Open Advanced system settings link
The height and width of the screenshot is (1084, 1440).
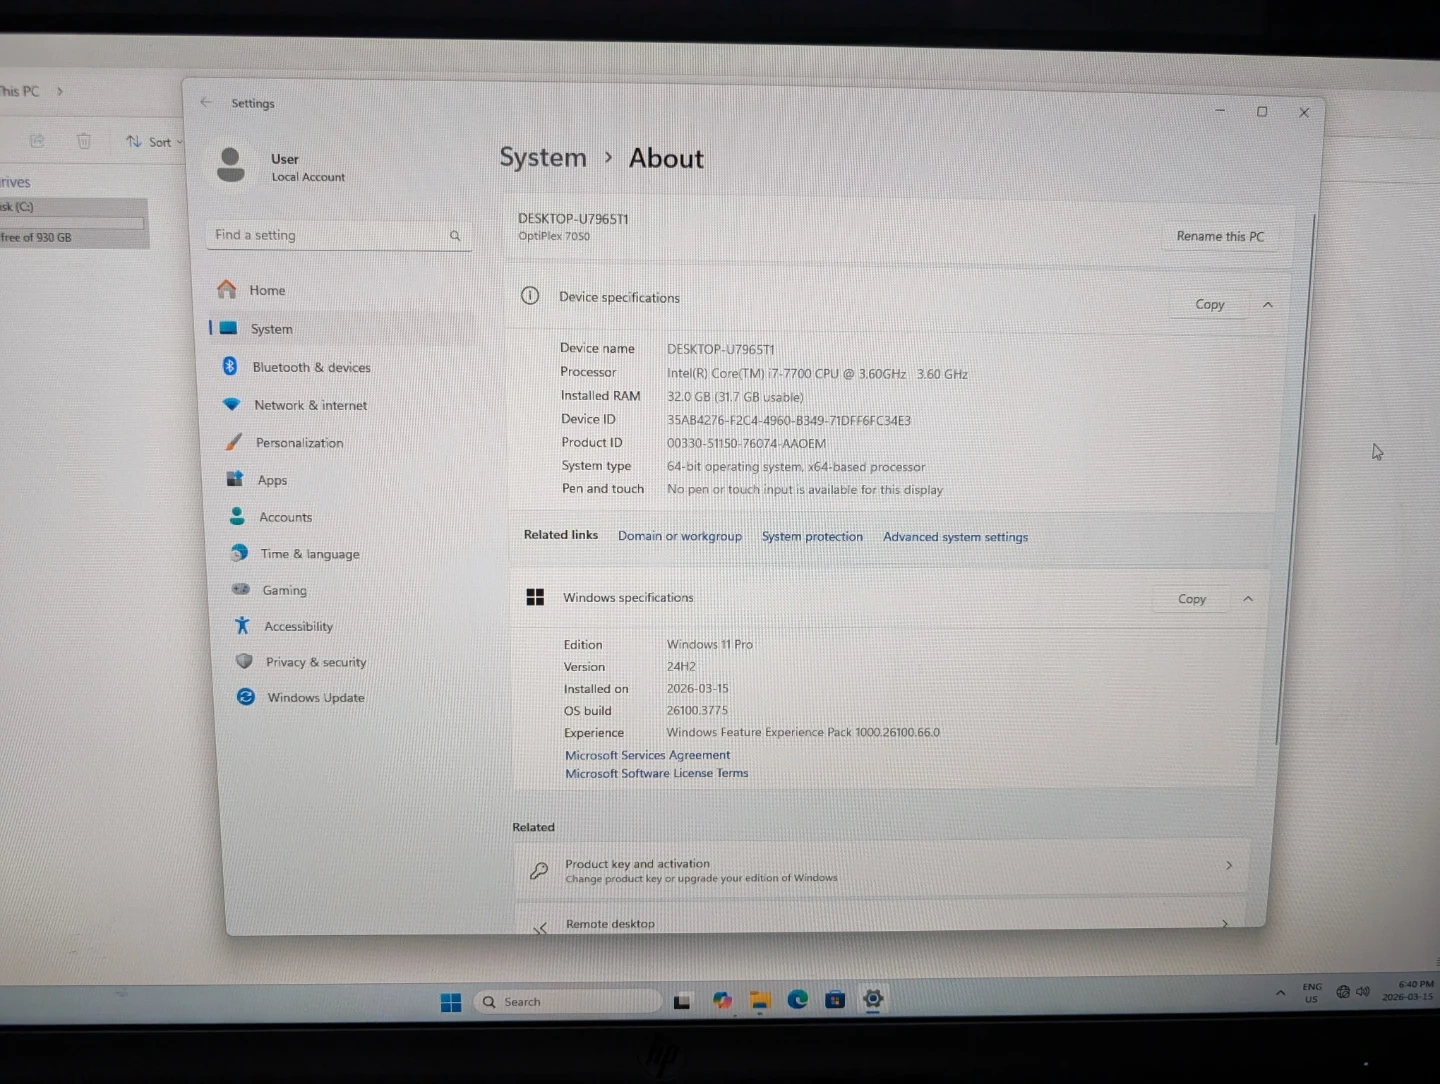955,537
